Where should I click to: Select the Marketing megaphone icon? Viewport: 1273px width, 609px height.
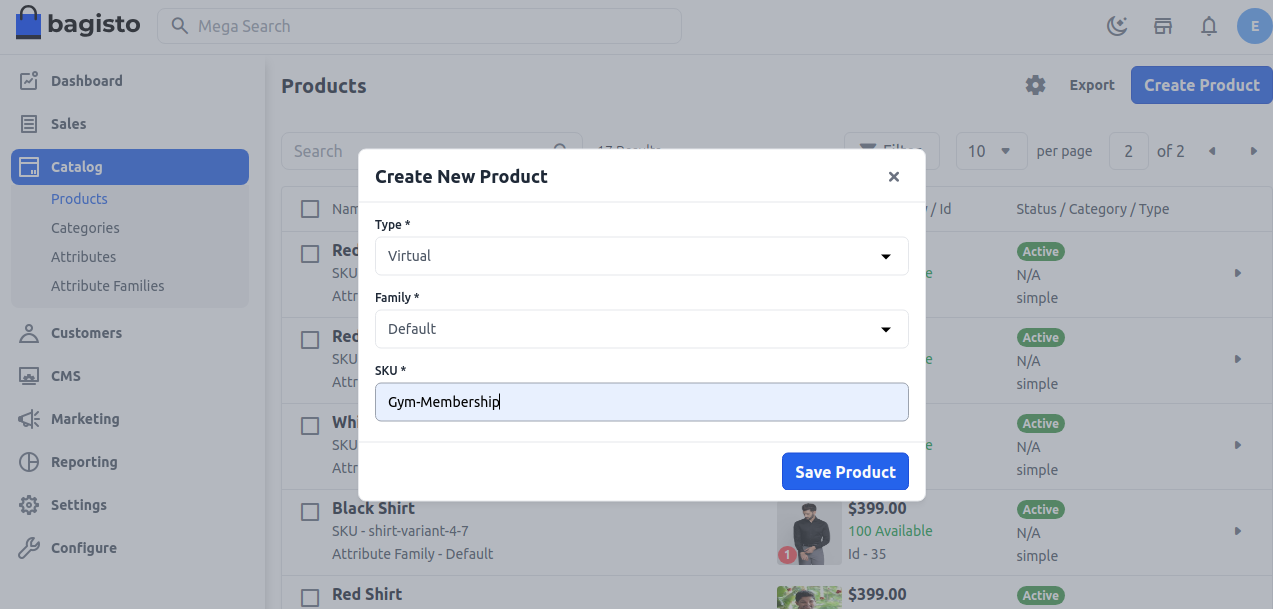tap(28, 418)
